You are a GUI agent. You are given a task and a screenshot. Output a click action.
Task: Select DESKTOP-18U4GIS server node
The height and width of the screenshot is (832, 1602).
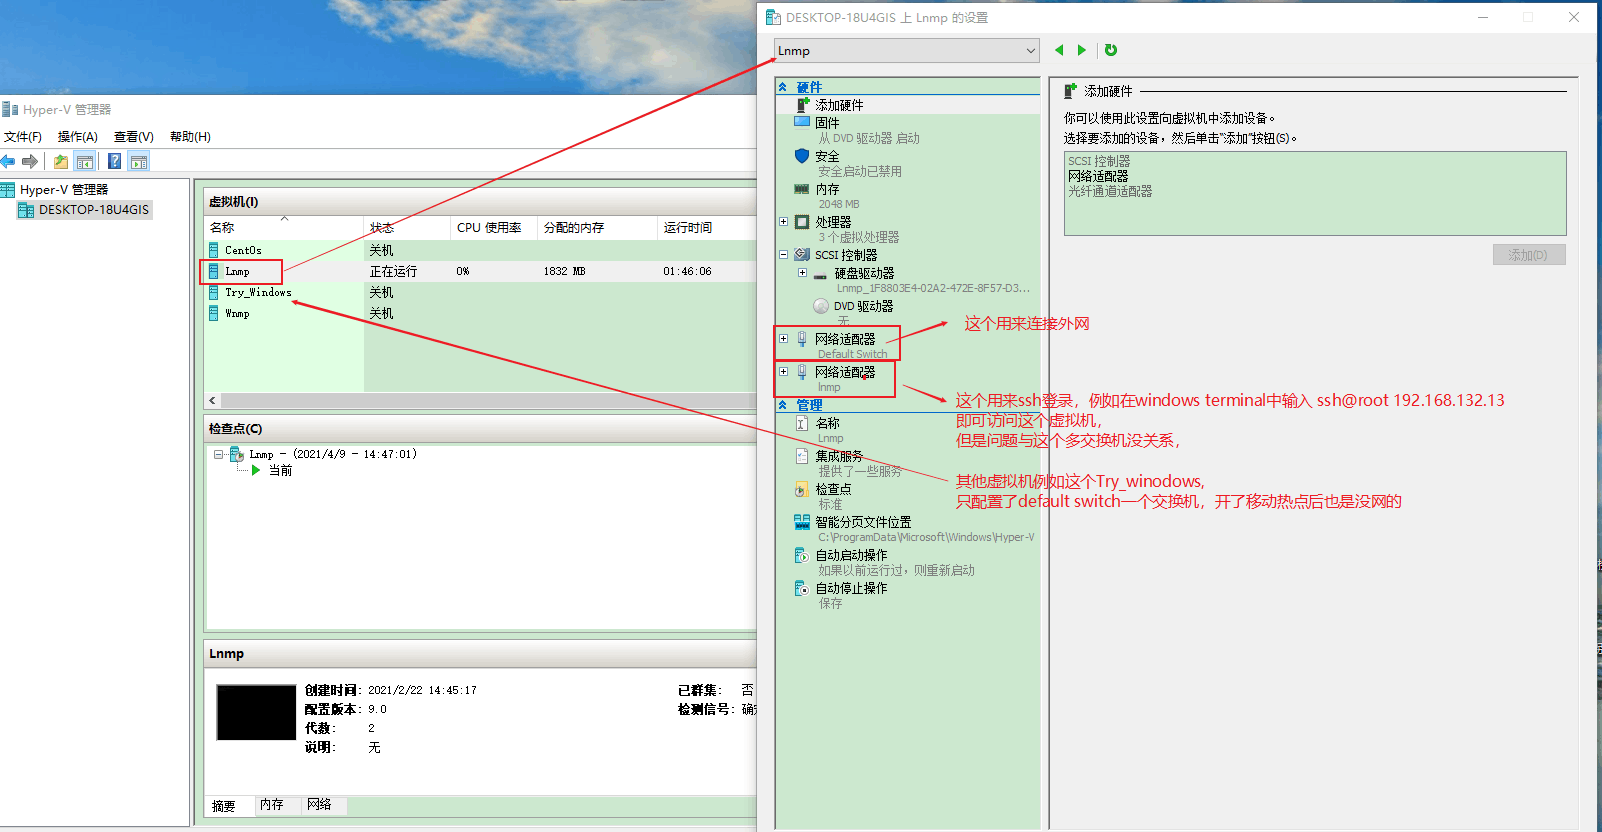[x=94, y=210]
